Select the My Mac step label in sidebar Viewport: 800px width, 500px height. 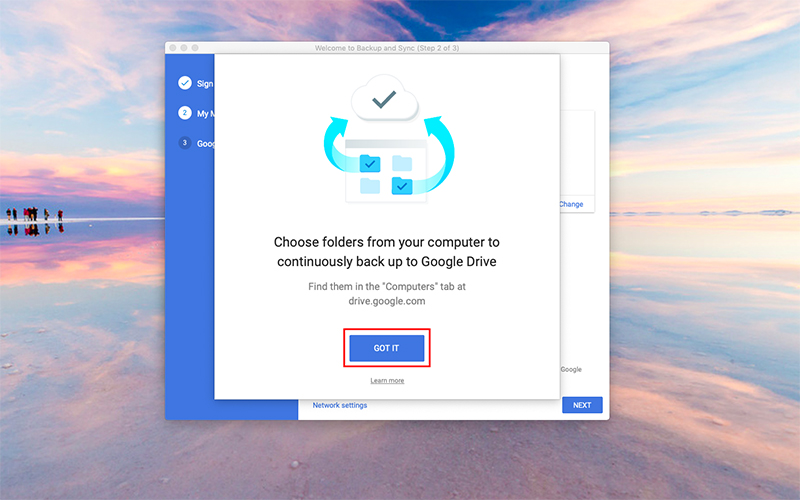point(205,114)
